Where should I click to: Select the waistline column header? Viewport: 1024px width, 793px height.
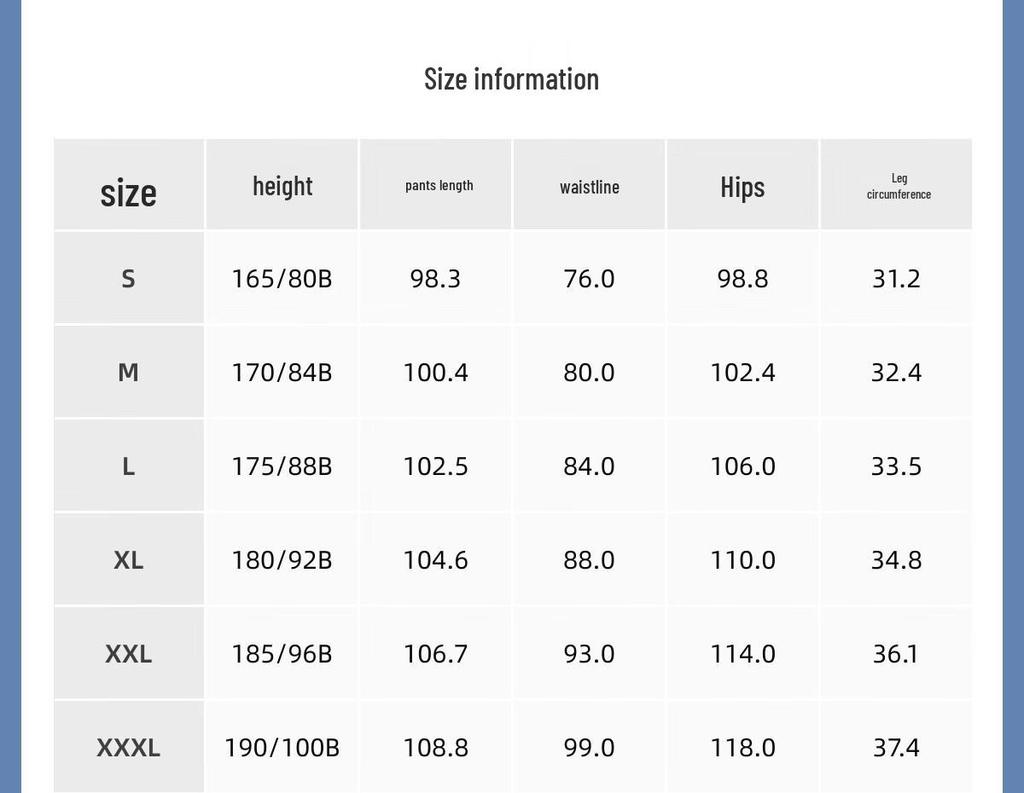pos(589,187)
